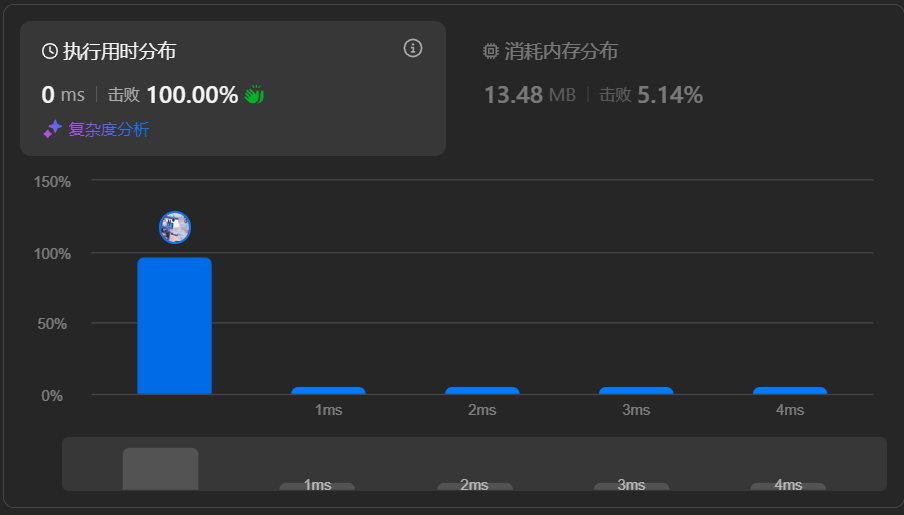Click the 3ms x-axis label under chart
This screenshot has width=904, height=515.
click(636, 410)
